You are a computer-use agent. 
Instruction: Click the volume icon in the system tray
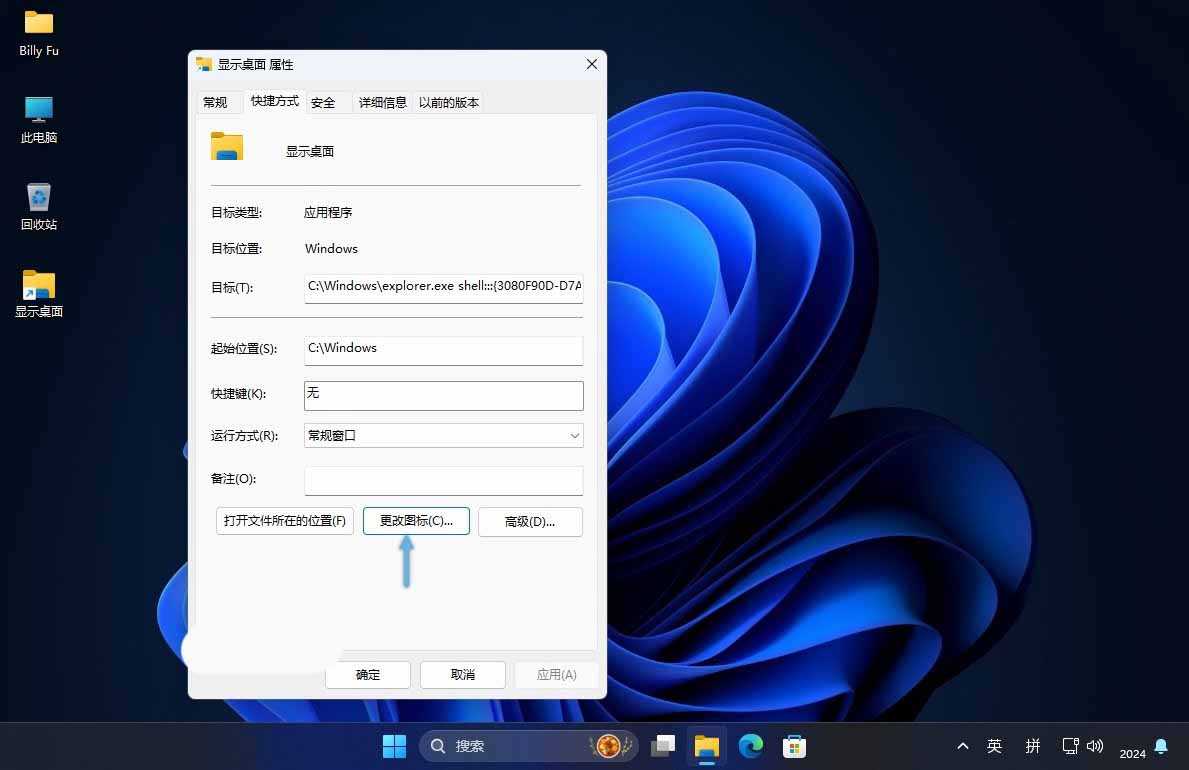point(1095,746)
